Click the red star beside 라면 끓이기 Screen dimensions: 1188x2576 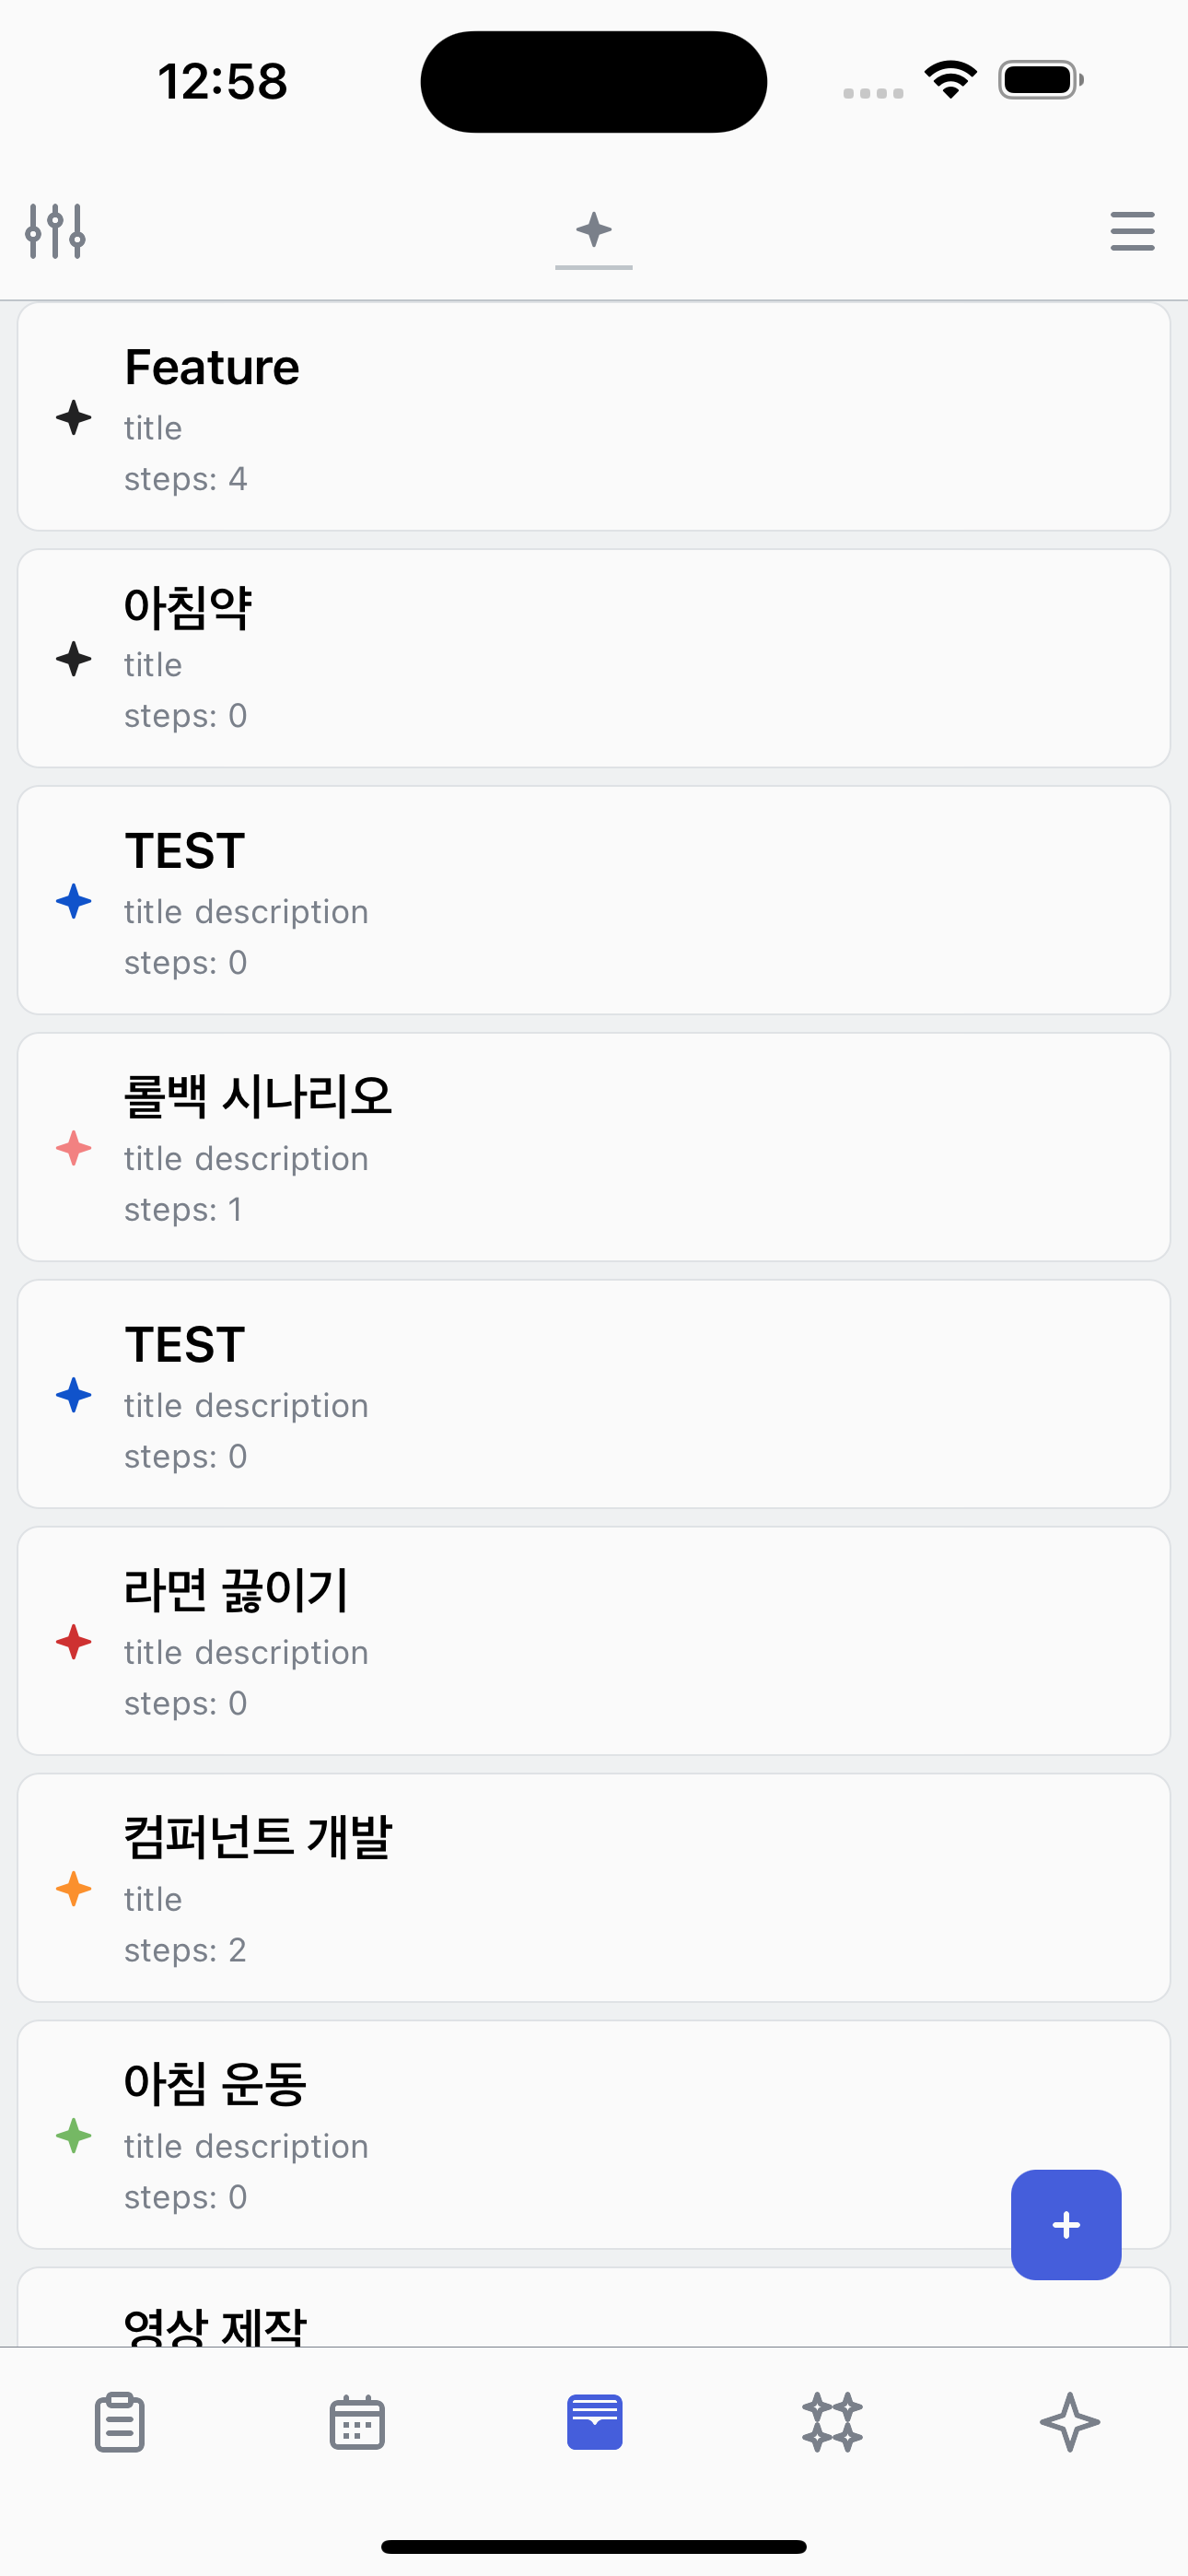click(74, 1641)
